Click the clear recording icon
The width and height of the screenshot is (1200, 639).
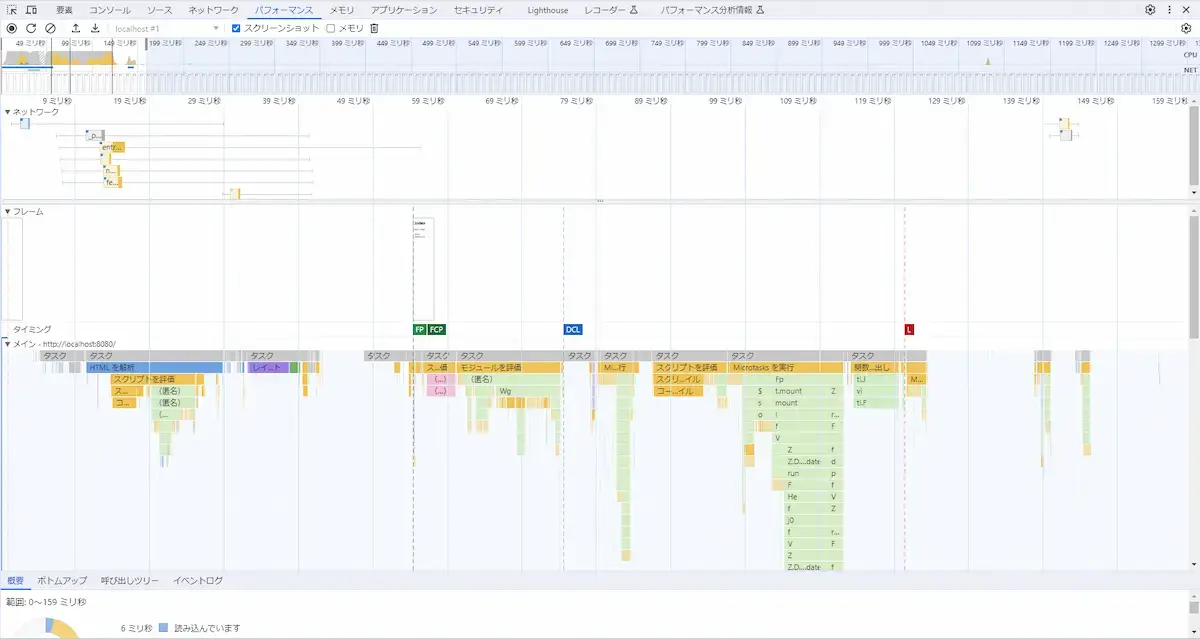point(51,28)
